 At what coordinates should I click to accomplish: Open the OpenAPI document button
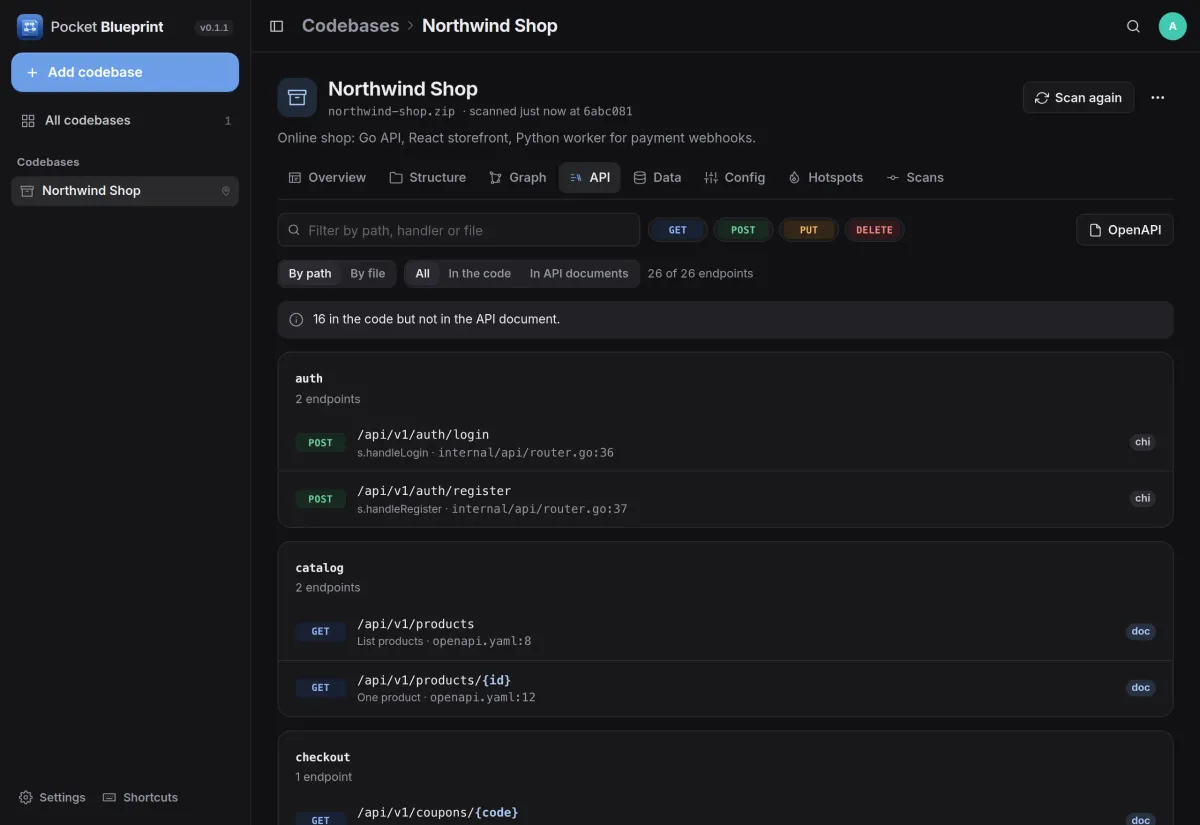pos(1125,230)
